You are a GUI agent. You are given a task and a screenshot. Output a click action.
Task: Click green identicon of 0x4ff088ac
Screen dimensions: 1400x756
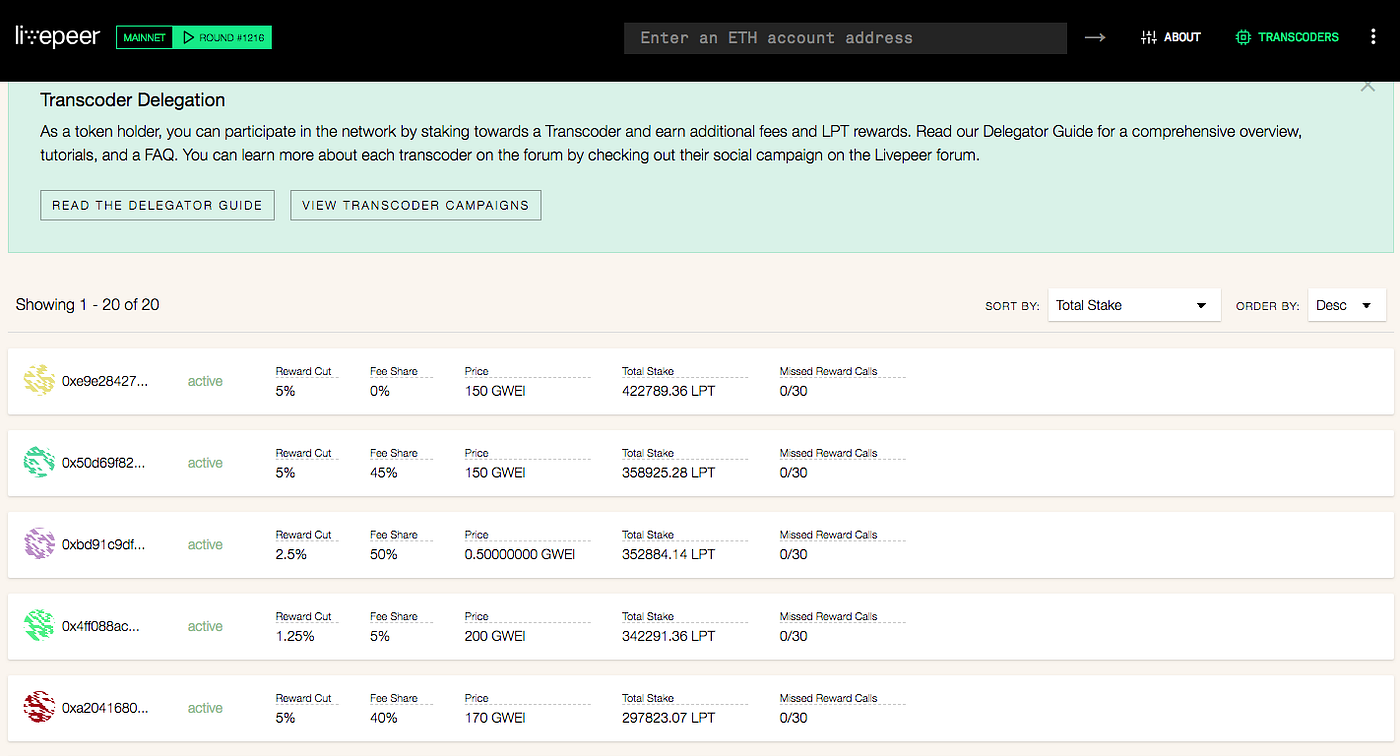tap(39, 626)
